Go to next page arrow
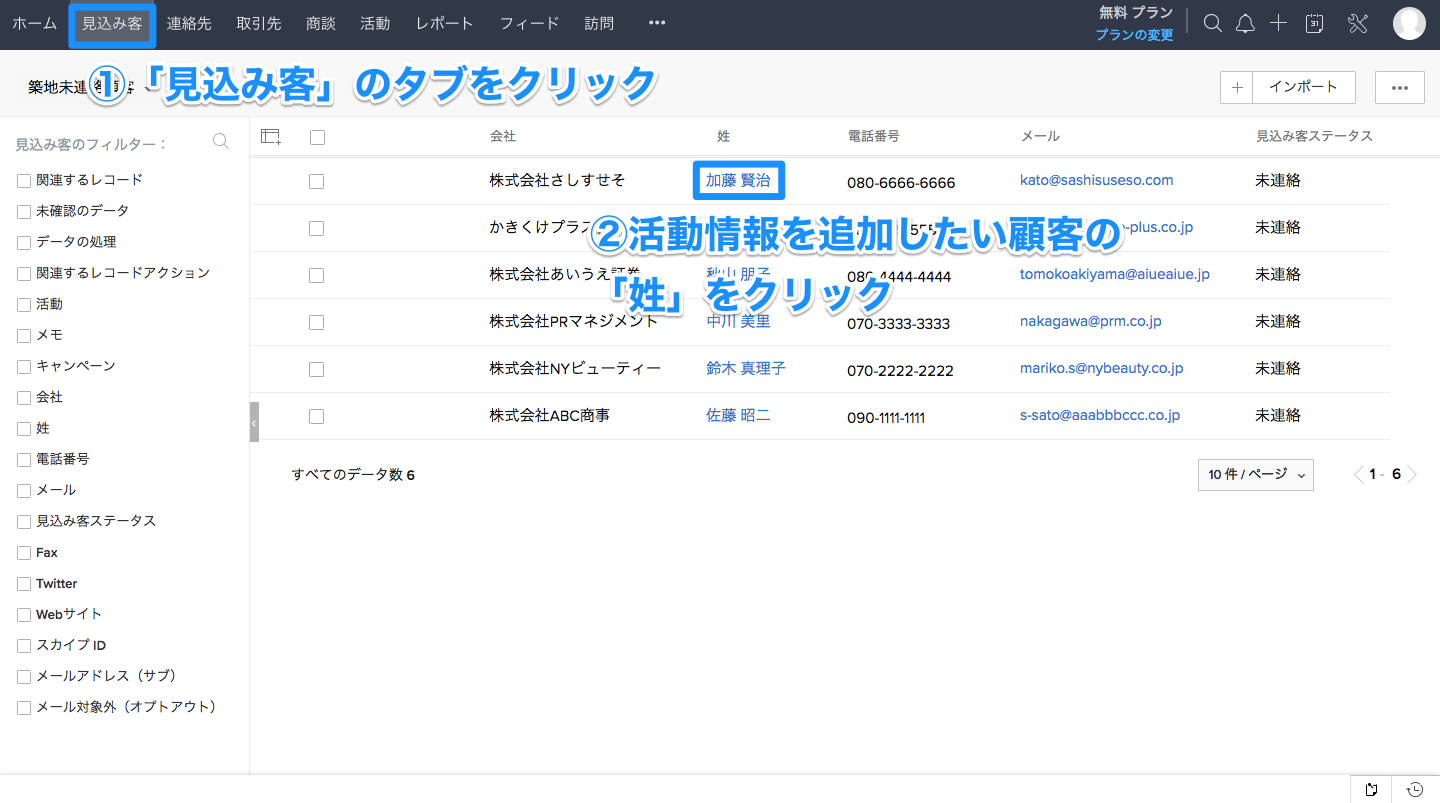 coord(1412,475)
